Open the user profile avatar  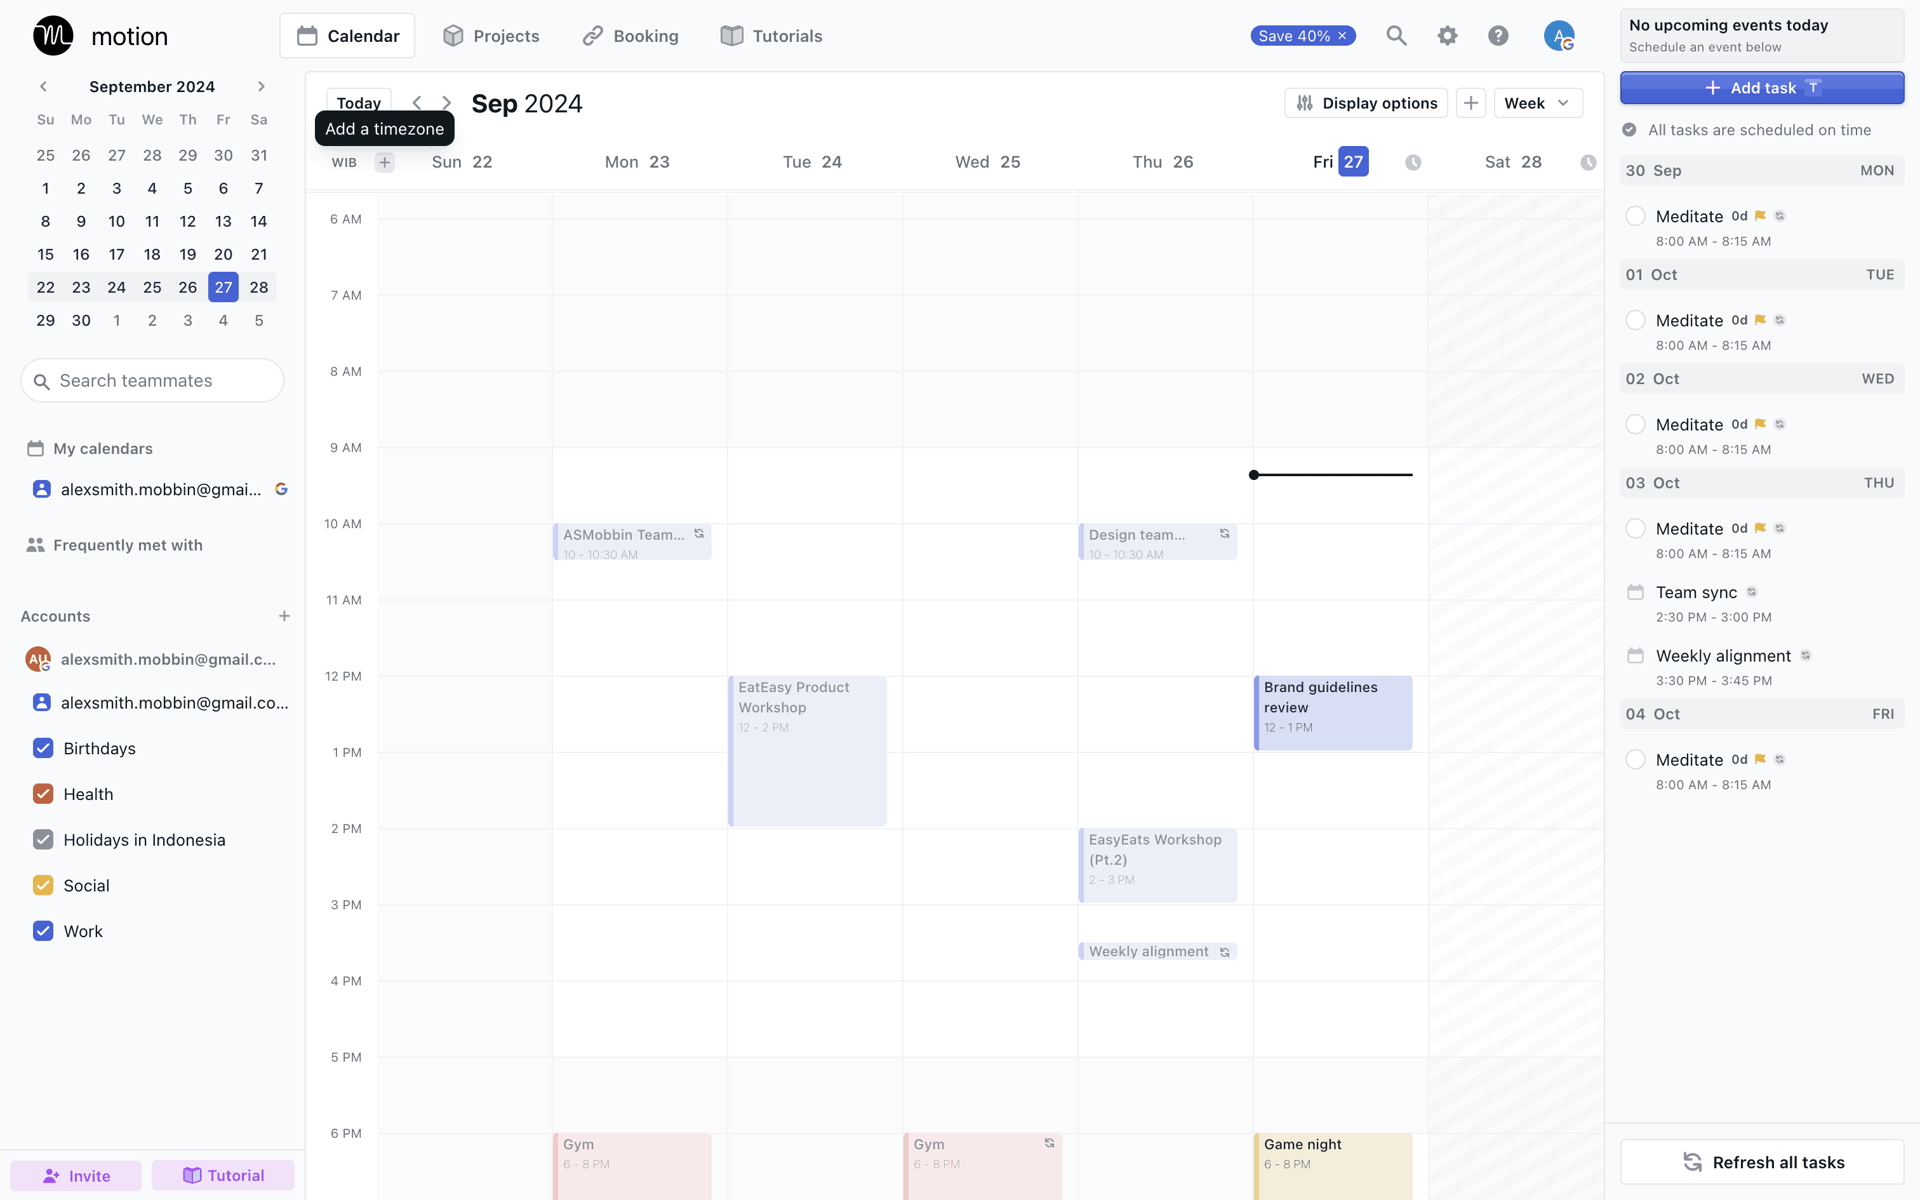tap(1558, 36)
